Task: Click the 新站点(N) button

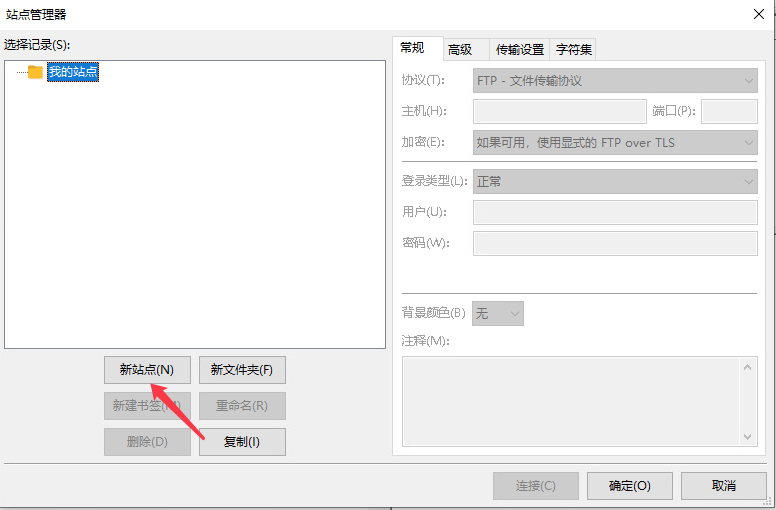Action: 147,370
